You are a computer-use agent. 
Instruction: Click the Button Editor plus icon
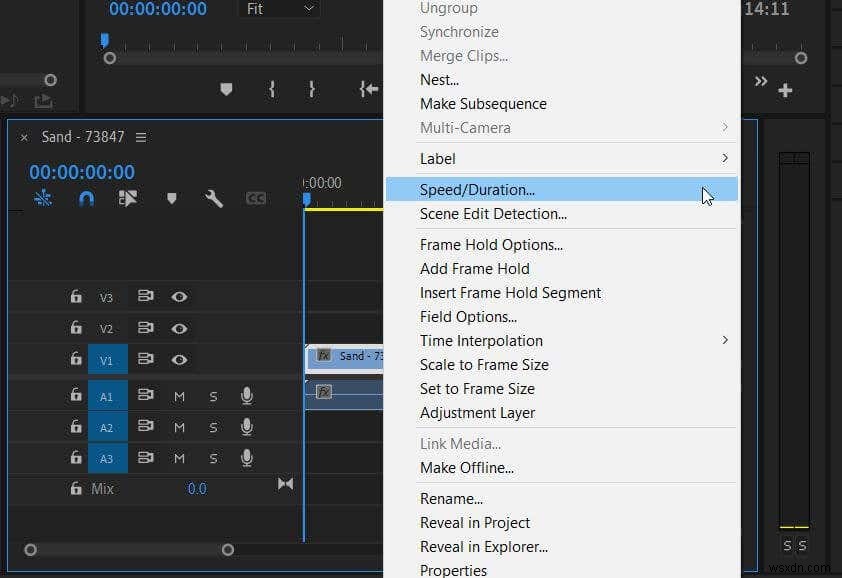point(785,90)
